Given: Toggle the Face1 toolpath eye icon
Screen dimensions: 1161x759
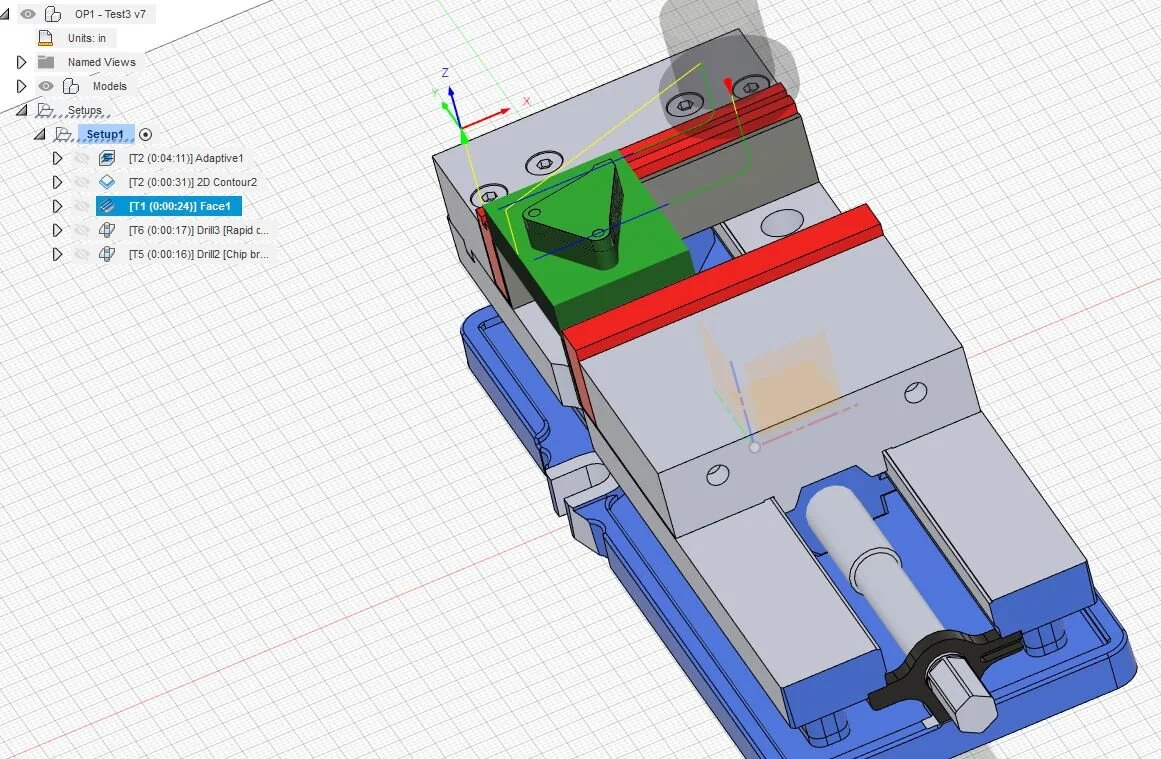Looking at the screenshot, I should (82, 206).
